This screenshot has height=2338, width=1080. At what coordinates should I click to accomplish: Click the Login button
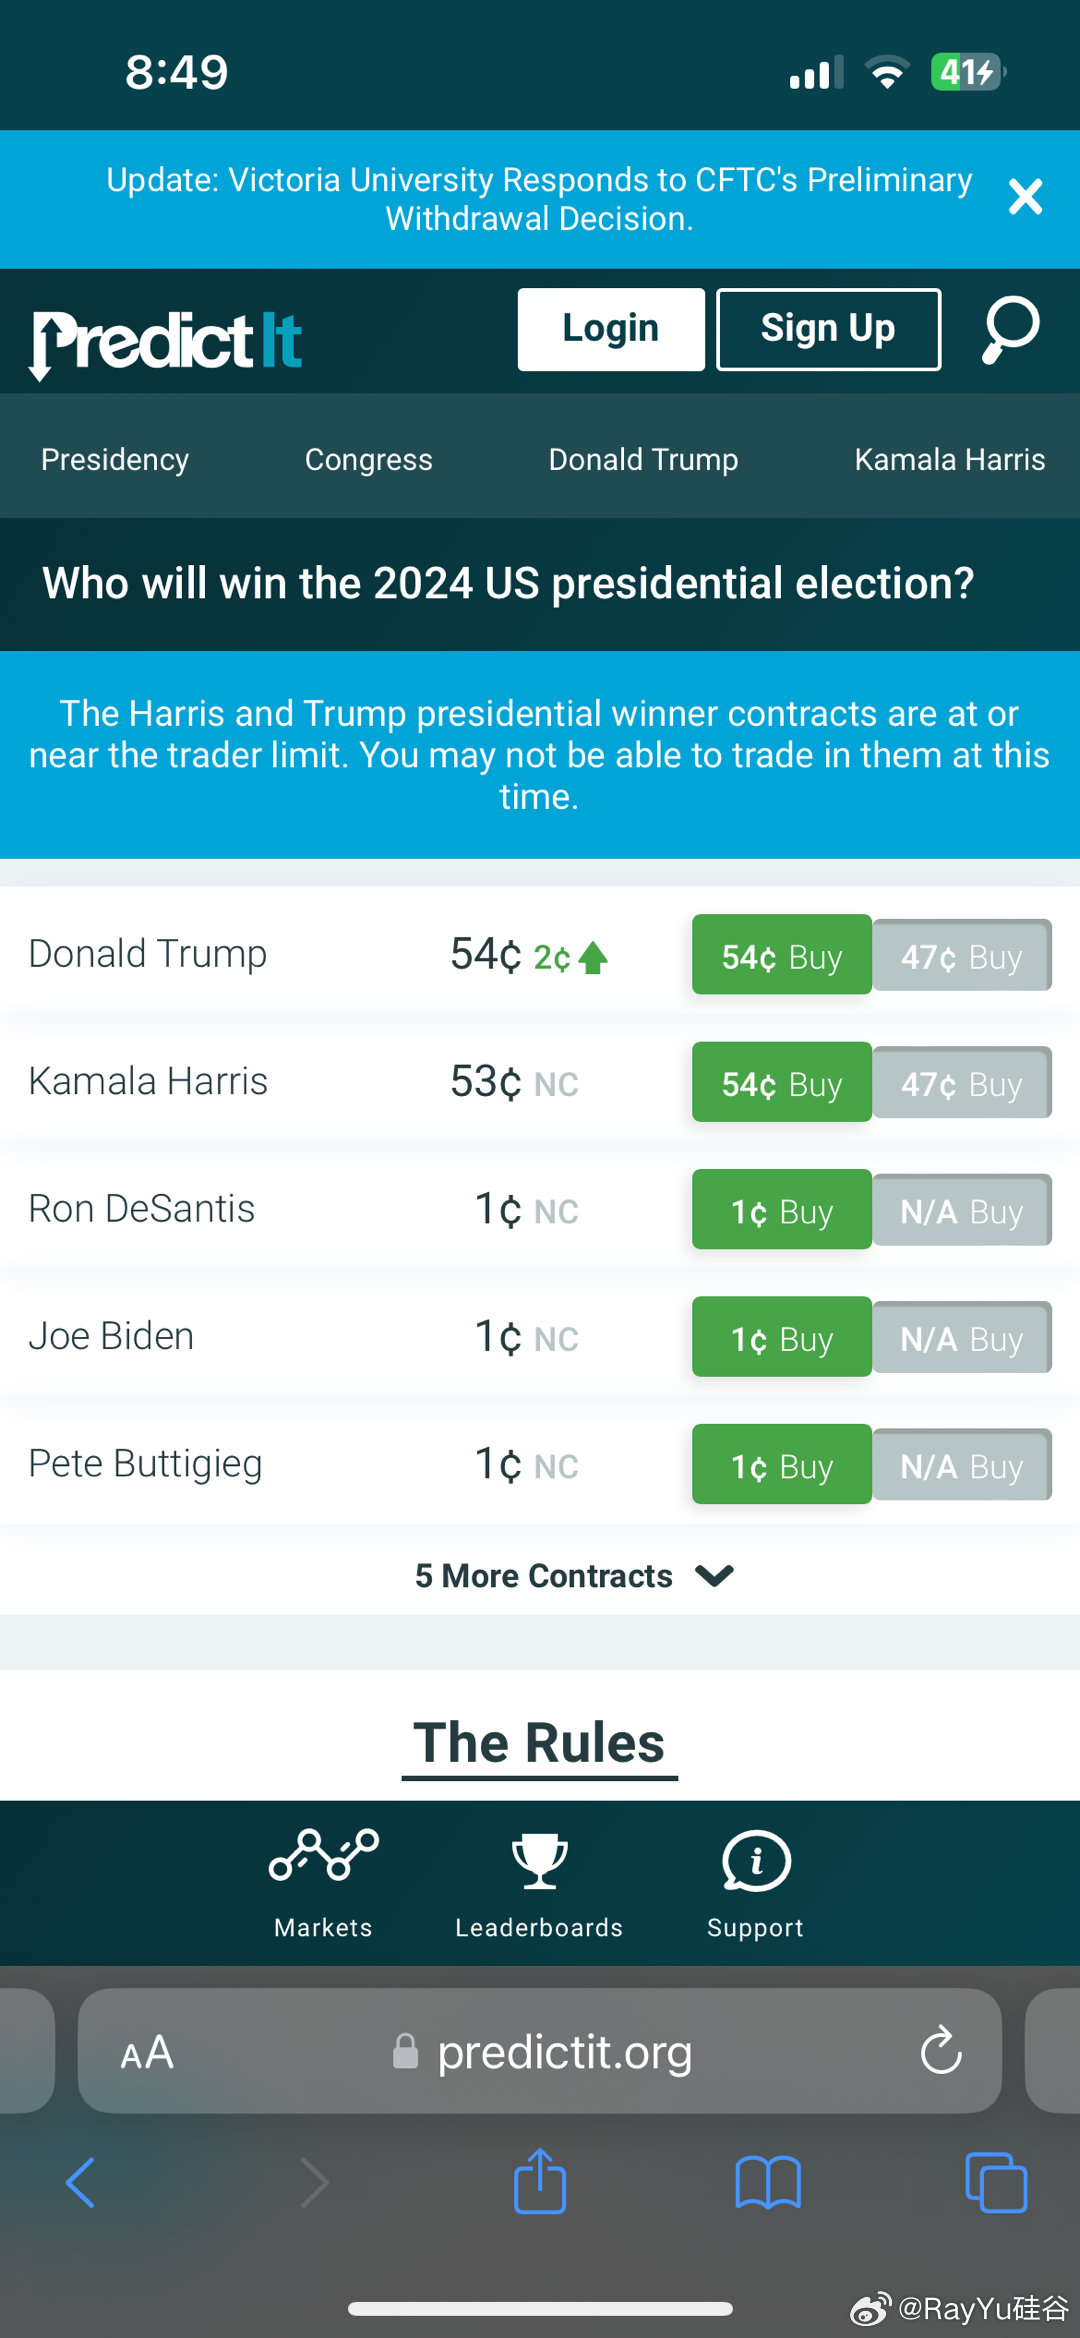(610, 329)
